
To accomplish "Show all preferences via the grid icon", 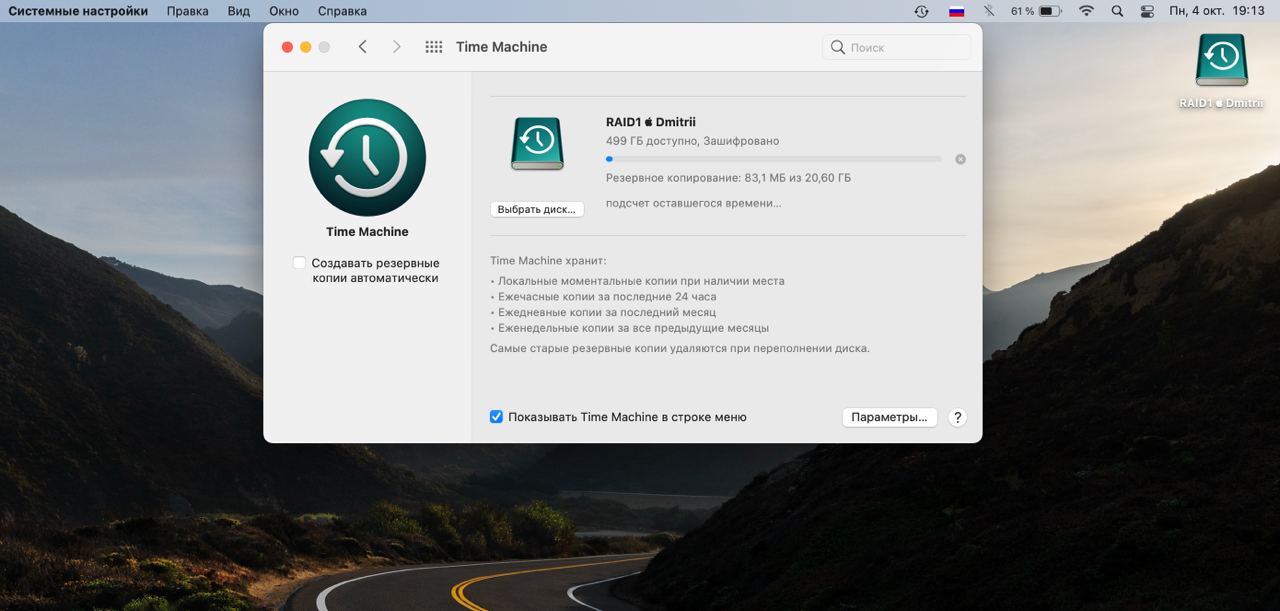I will pos(433,47).
